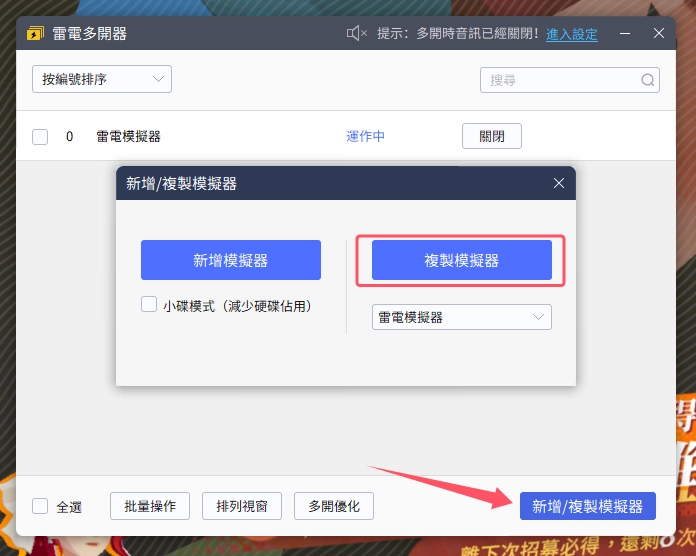The height and width of the screenshot is (556, 696).
Task: Click the 複製模擬器 button
Action: tap(461, 260)
